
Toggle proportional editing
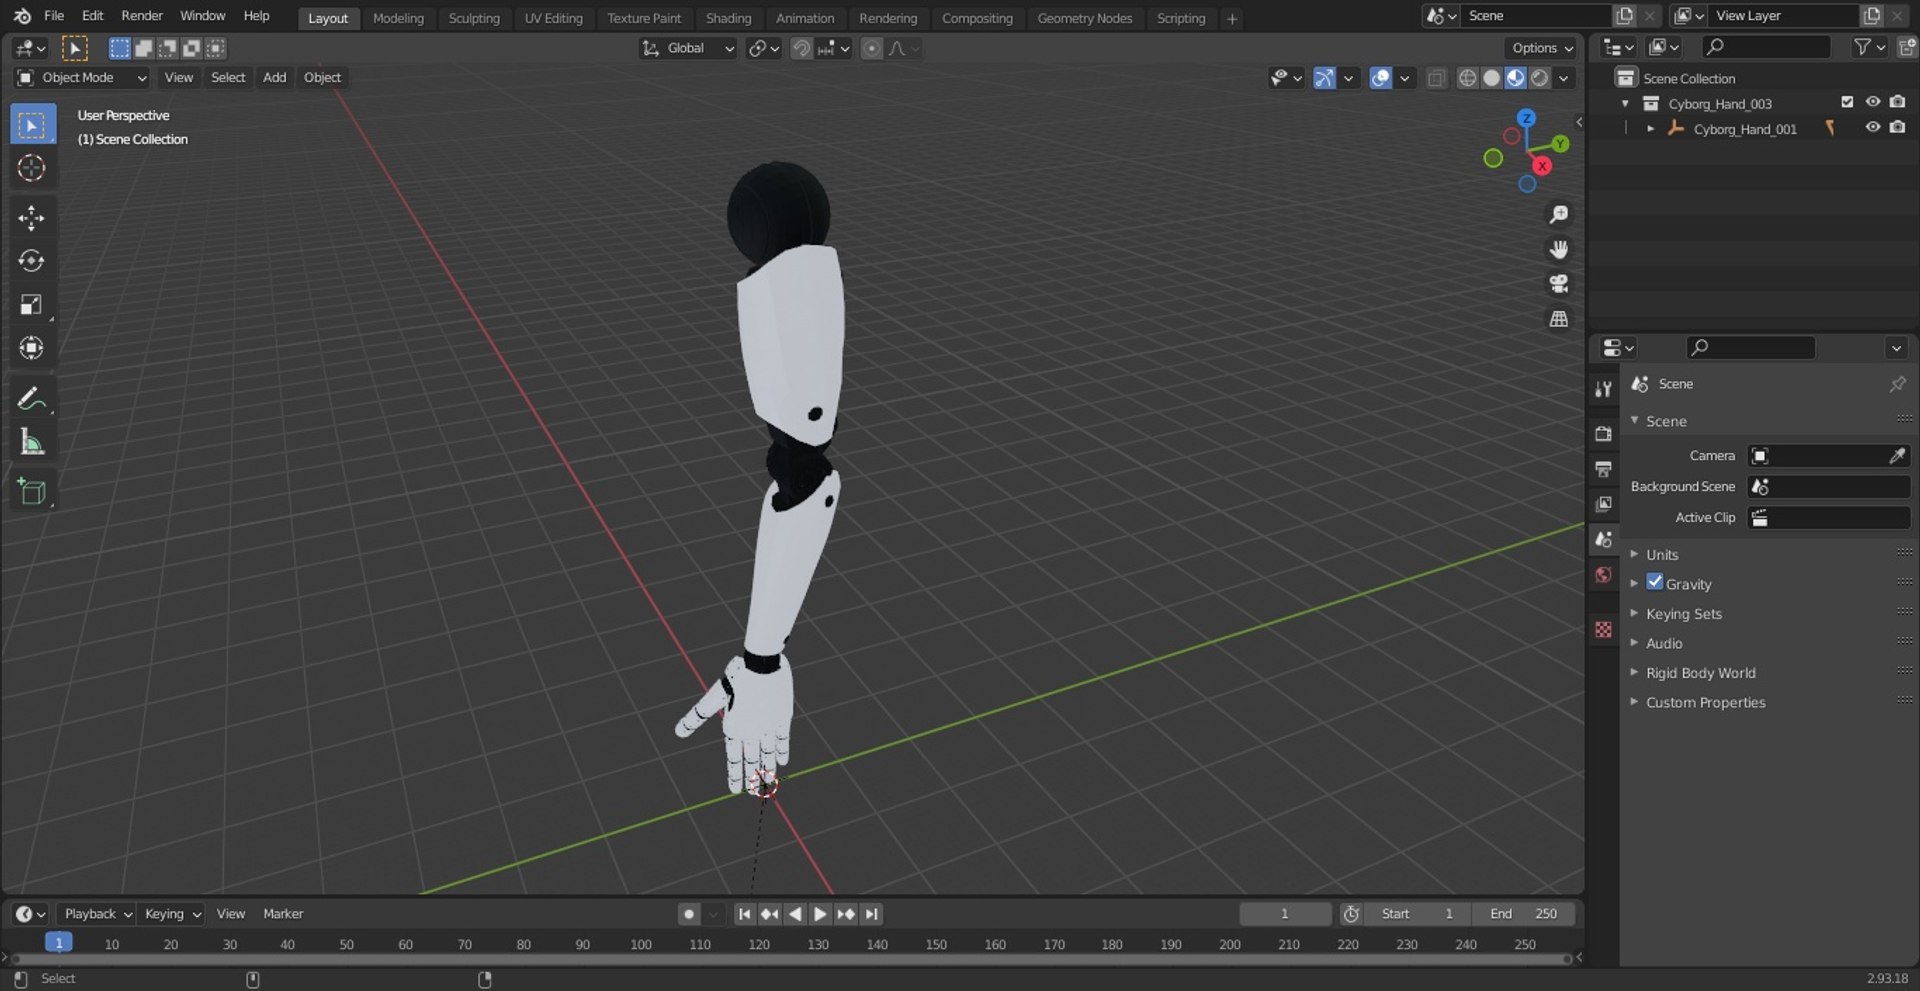click(x=872, y=48)
